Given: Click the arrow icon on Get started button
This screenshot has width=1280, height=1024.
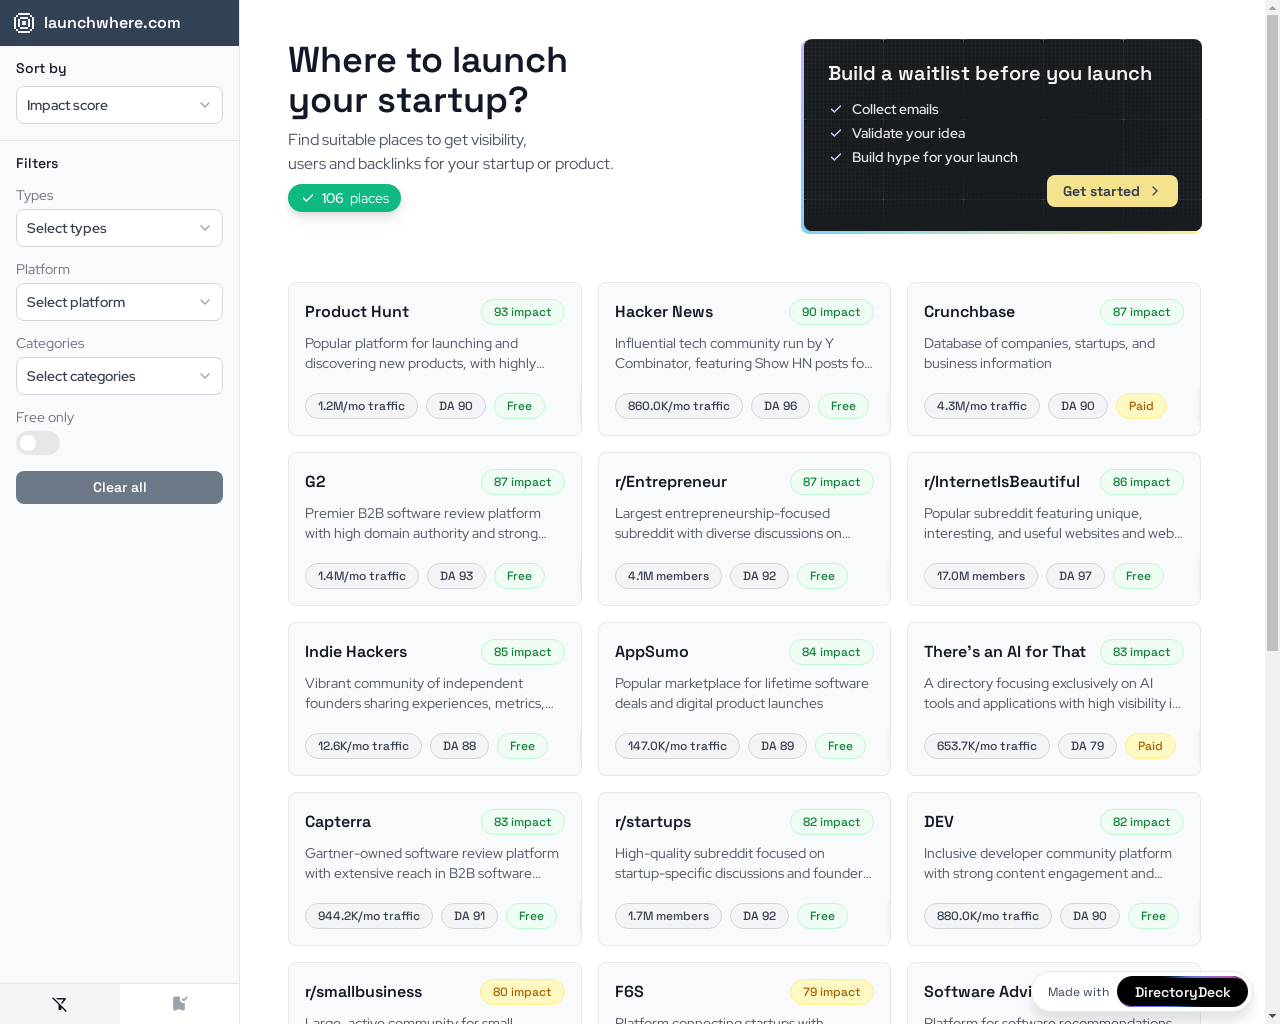Looking at the screenshot, I should point(1155,191).
